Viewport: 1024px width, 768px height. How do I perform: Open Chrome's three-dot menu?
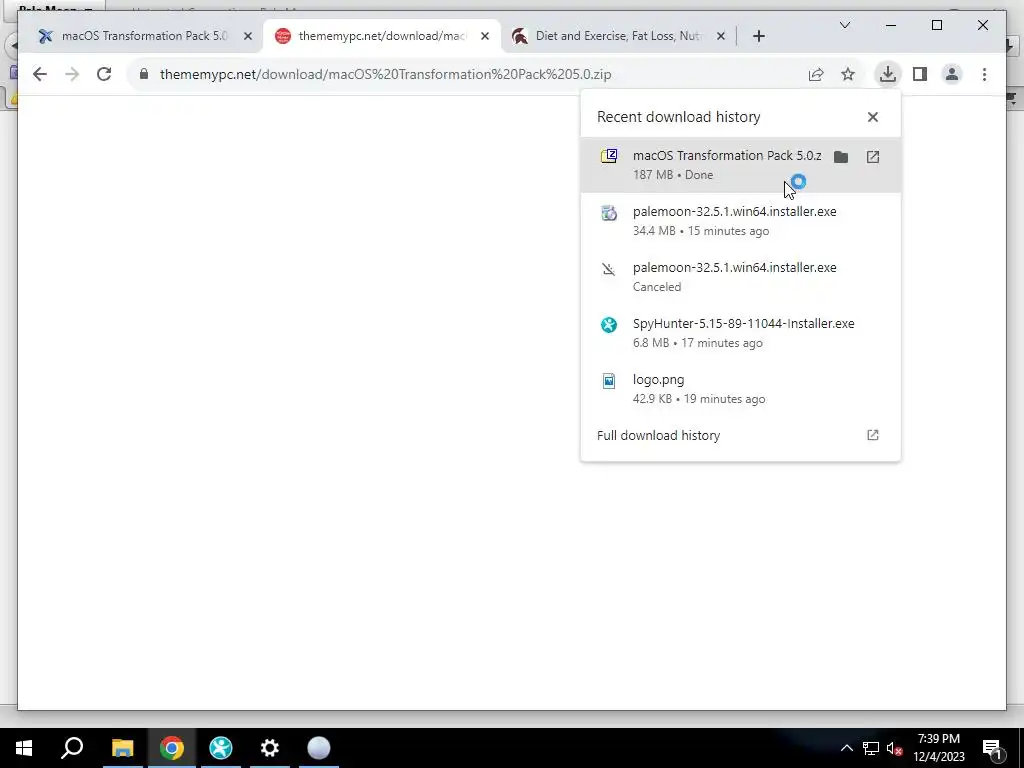pyautogui.click(x=984, y=74)
